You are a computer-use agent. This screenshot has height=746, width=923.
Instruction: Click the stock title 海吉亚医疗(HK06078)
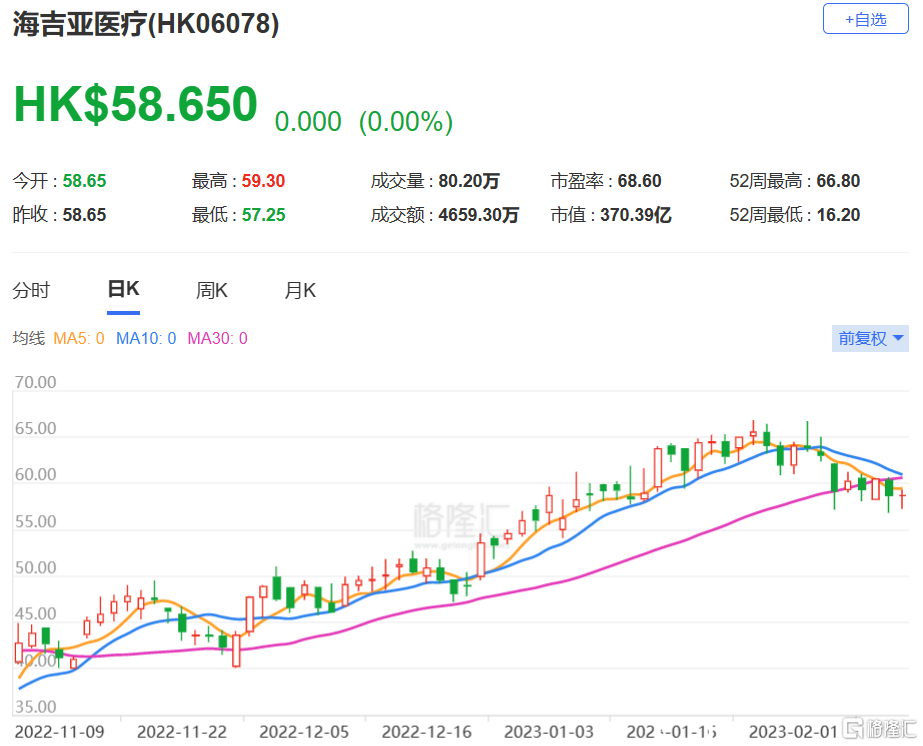pyautogui.click(x=146, y=24)
